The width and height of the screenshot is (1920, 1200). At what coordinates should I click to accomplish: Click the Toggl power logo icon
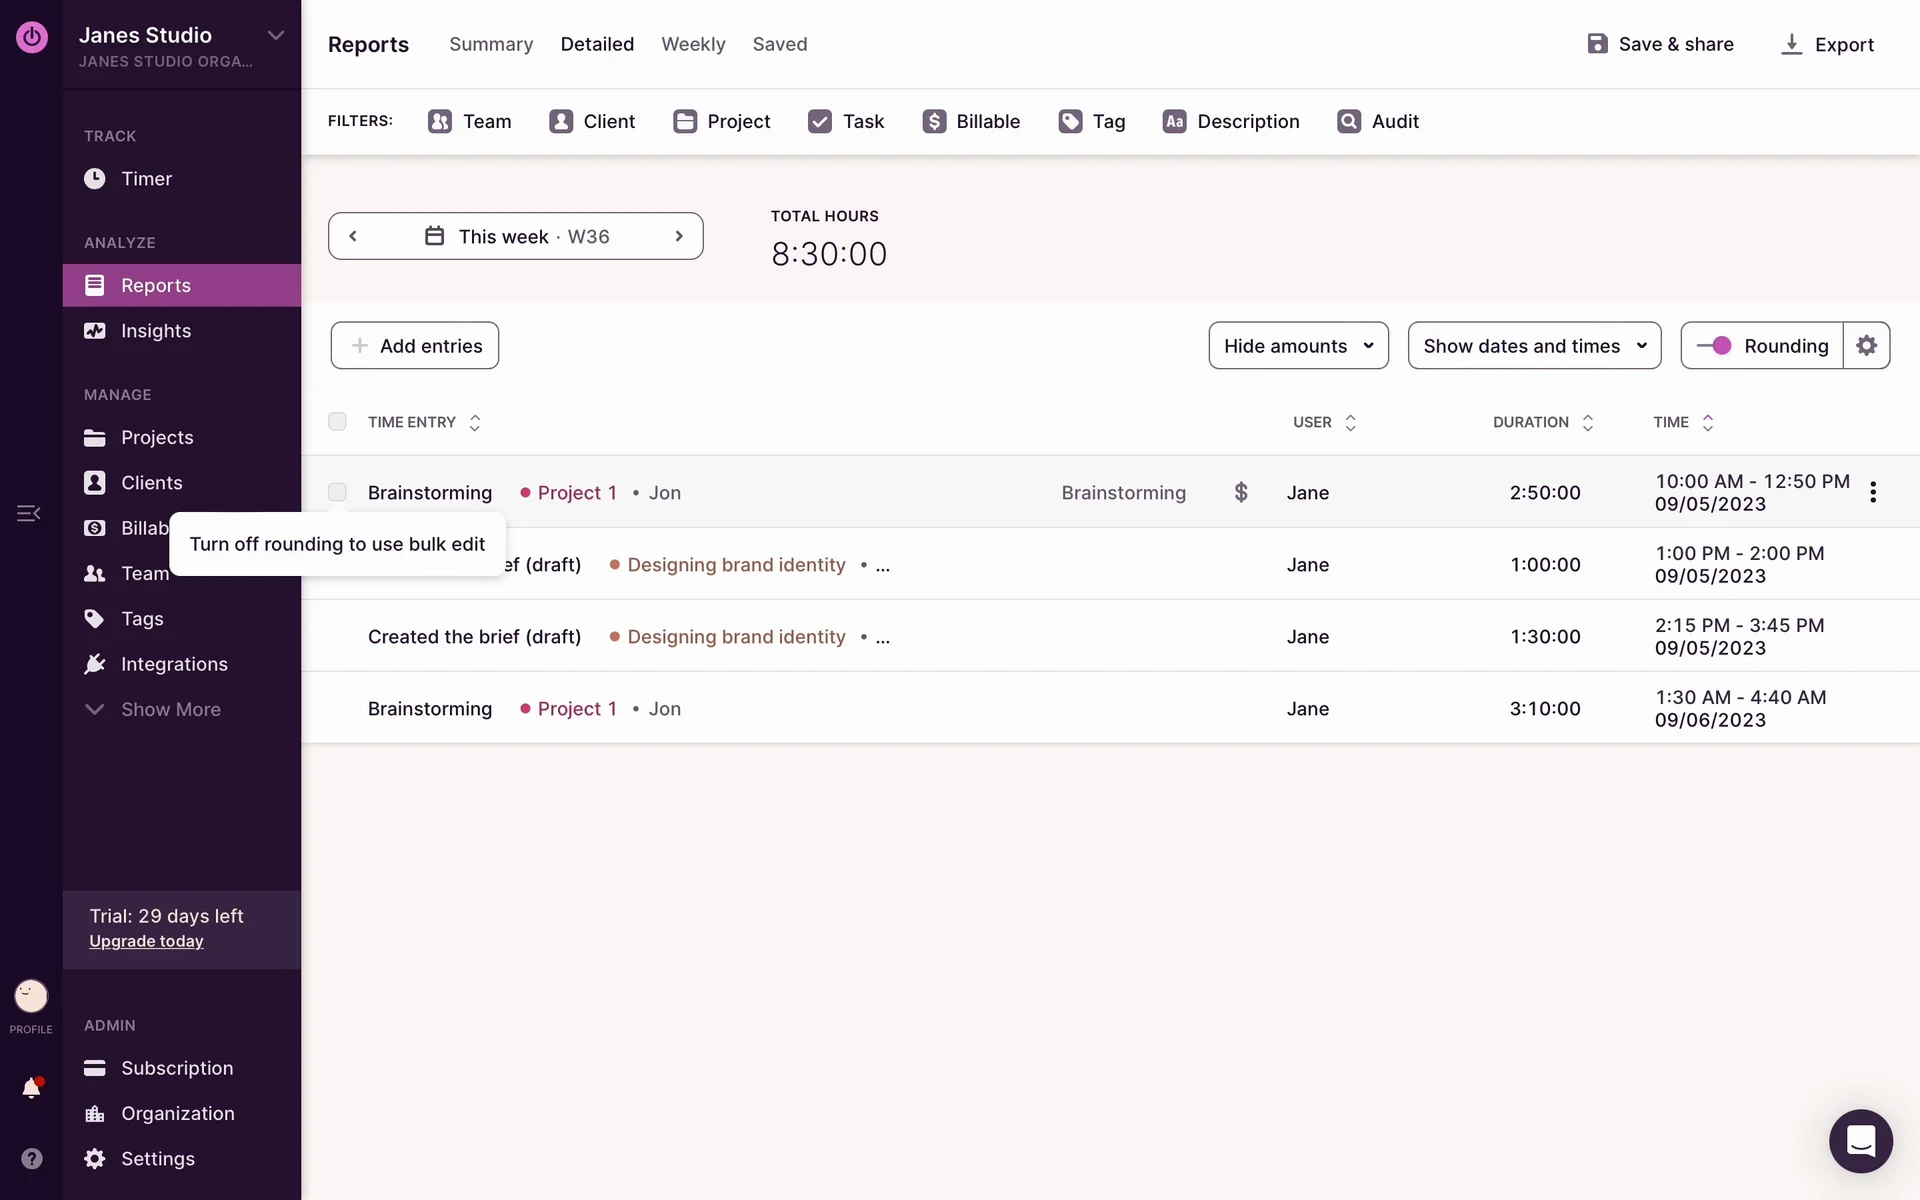(31, 37)
